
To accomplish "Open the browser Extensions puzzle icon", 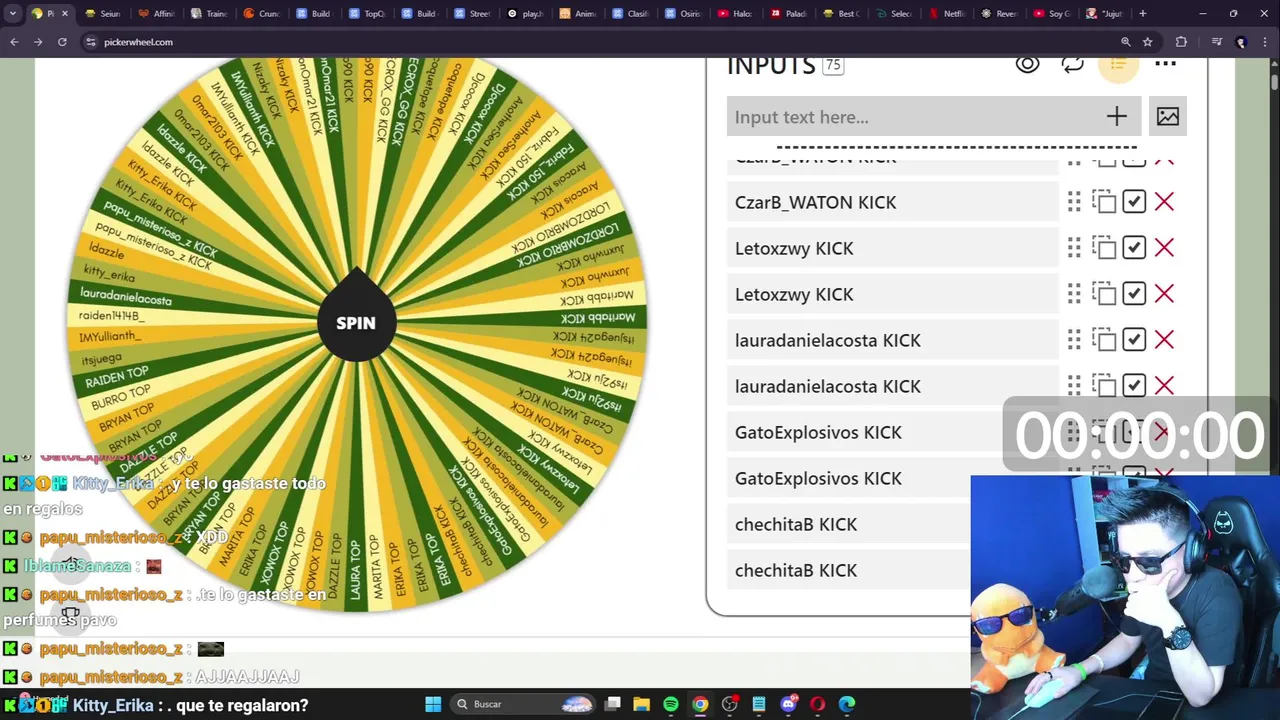I will (x=1182, y=42).
